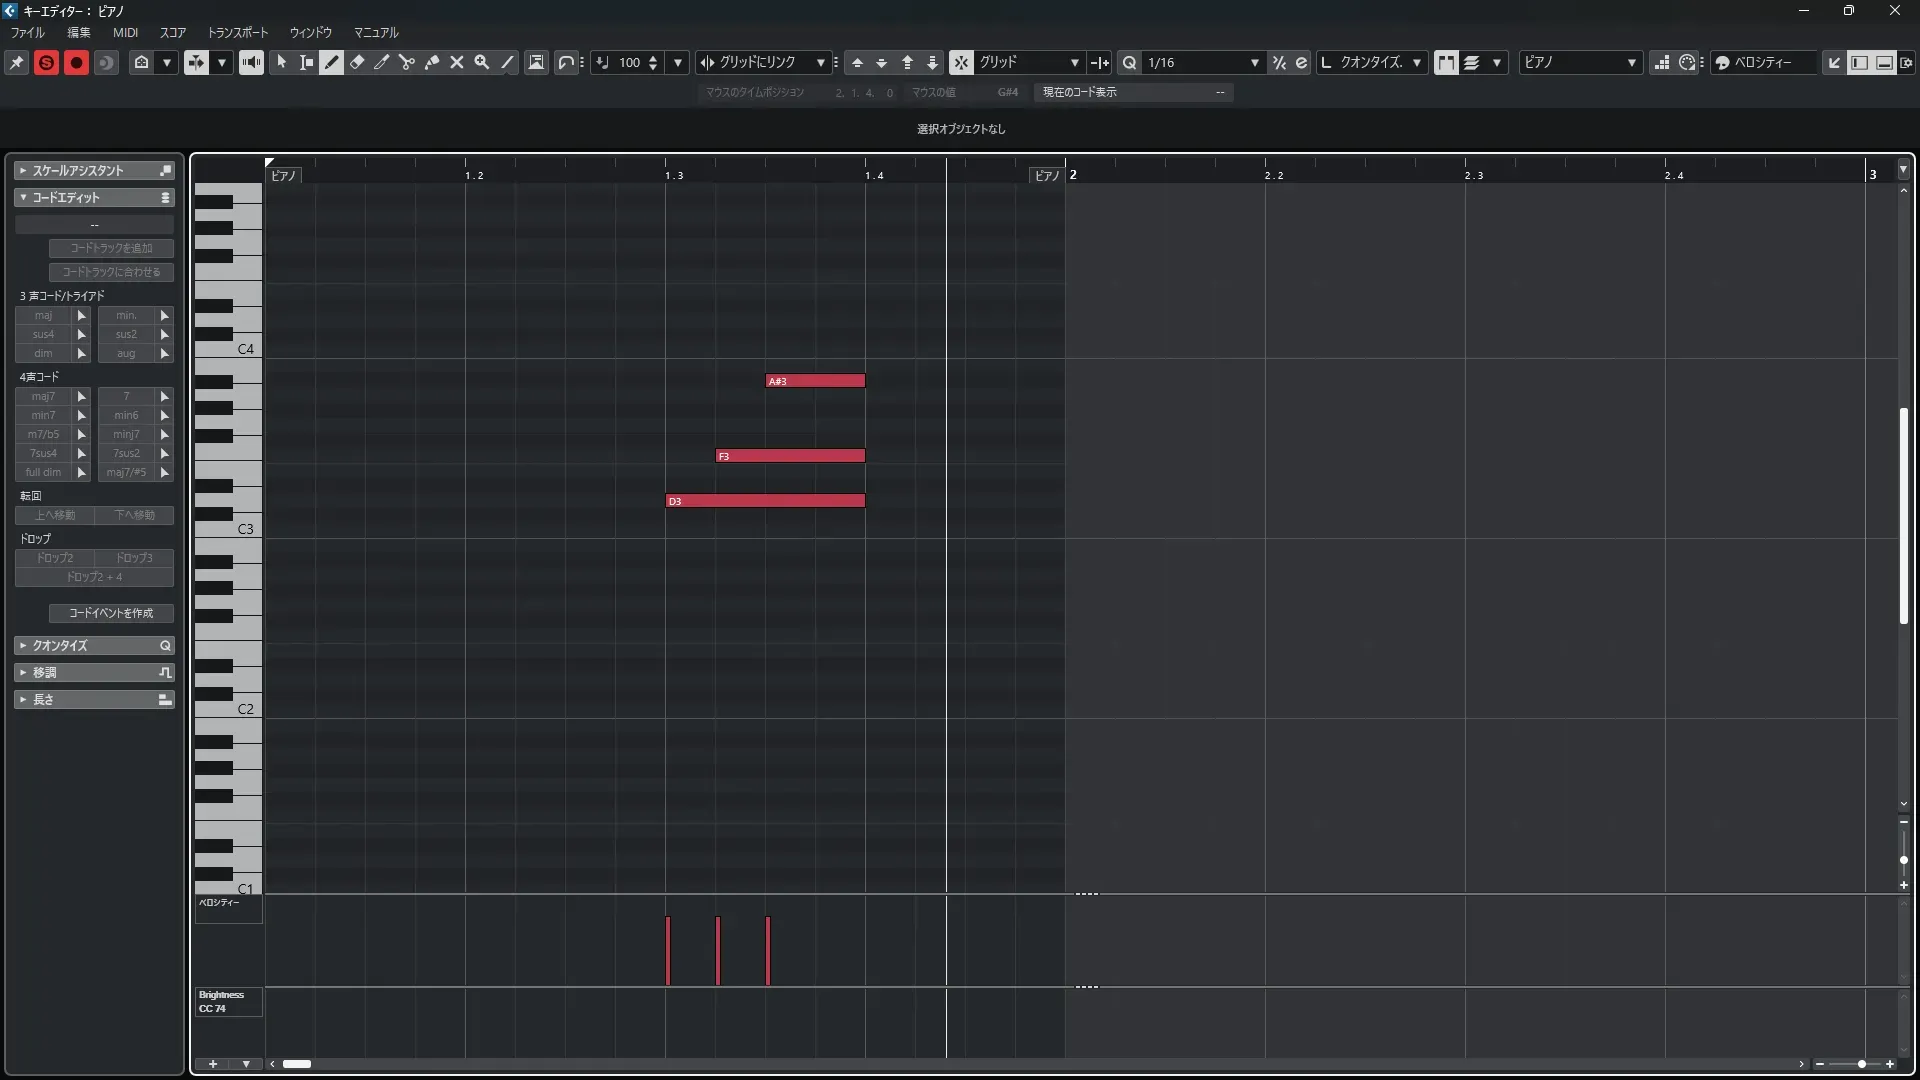
Task: Click the コードイベントを作成 button
Action: [x=111, y=613]
